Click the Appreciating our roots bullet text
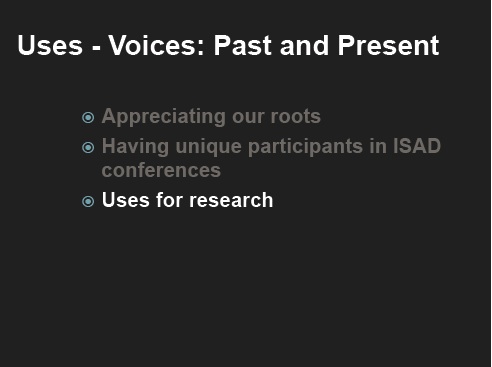The image size is (492, 367). click(x=211, y=117)
